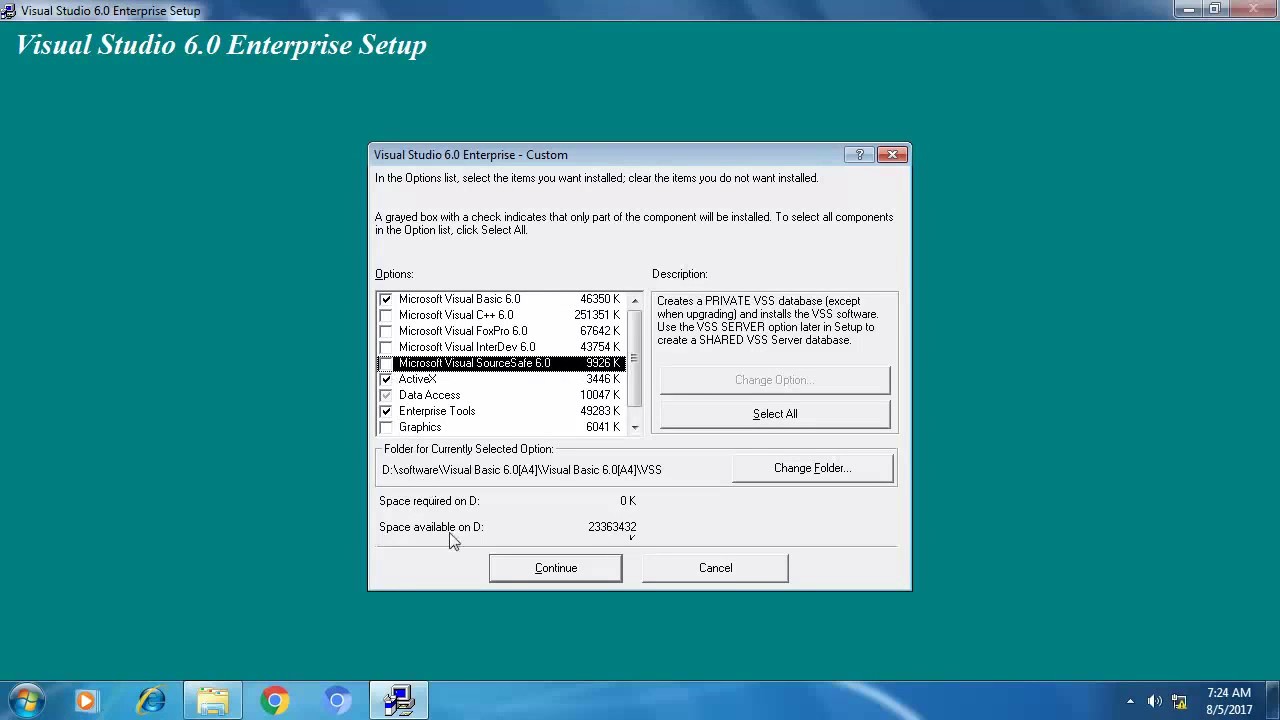Click the 46350 K size value
The image size is (1280, 720).
(x=600, y=299)
